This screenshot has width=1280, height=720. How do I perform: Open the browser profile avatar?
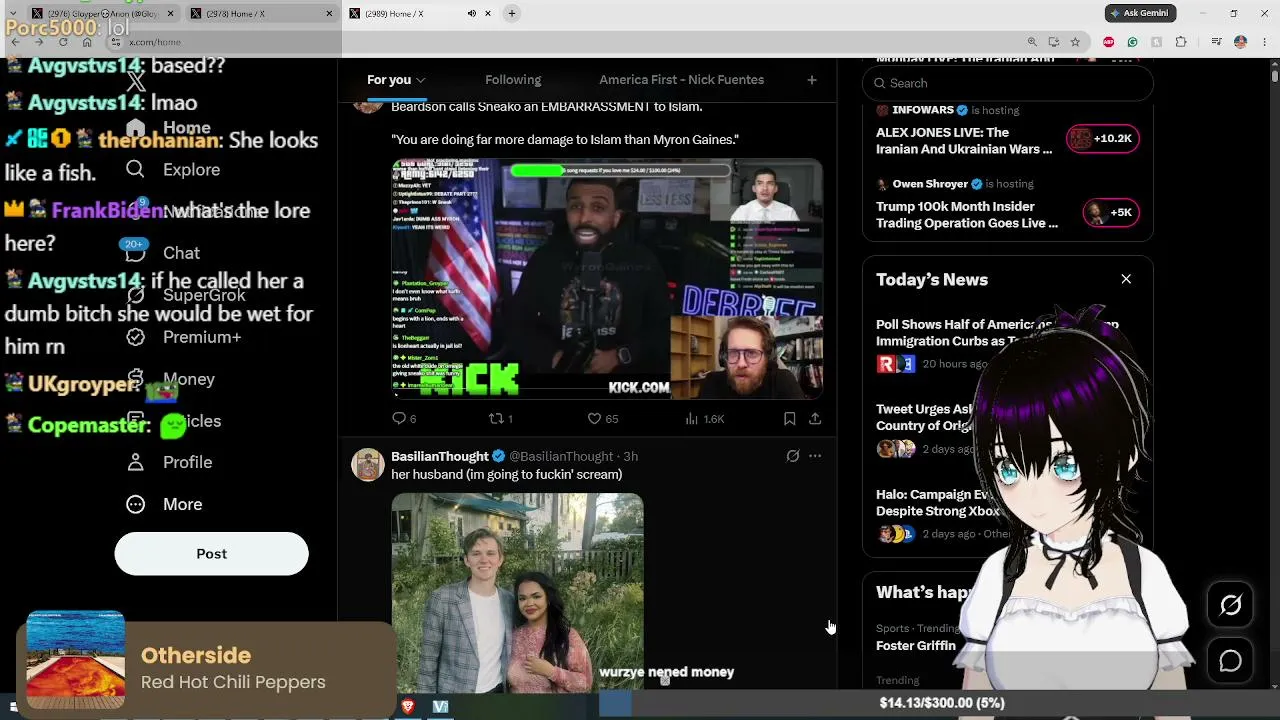pos(1240,42)
